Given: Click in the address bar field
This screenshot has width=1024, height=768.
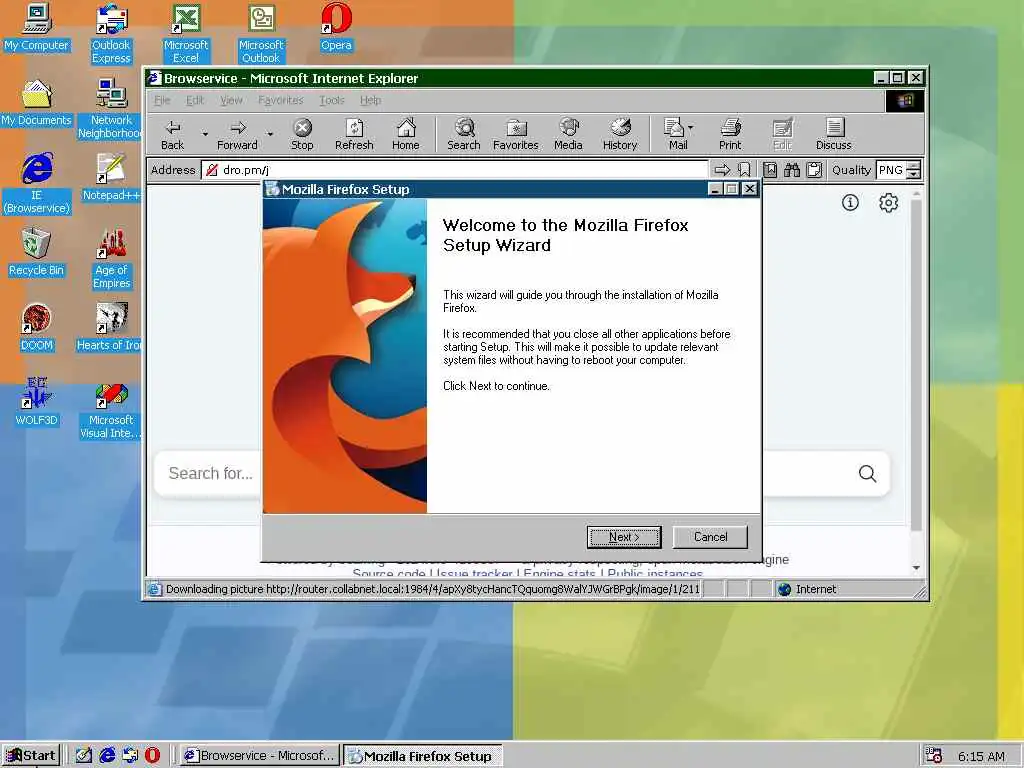Looking at the screenshot, I should [x=455, y=170].
